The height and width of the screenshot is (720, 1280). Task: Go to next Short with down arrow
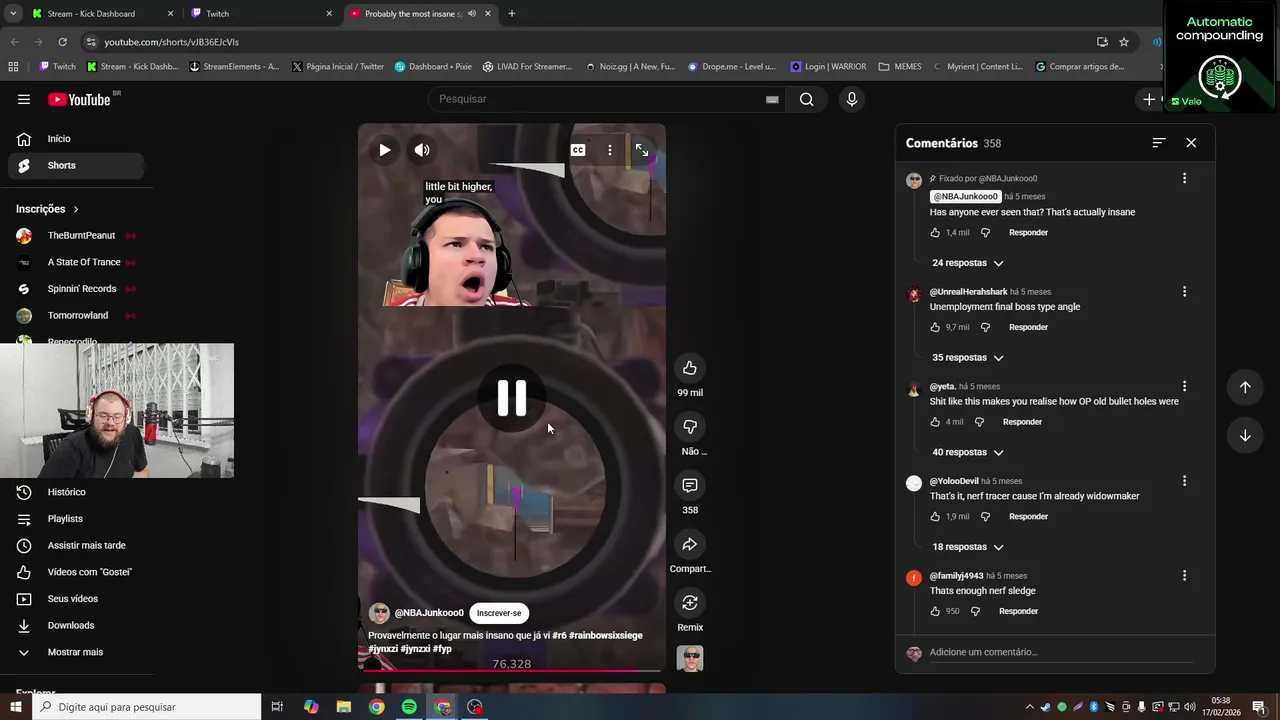coord(1245,435)
